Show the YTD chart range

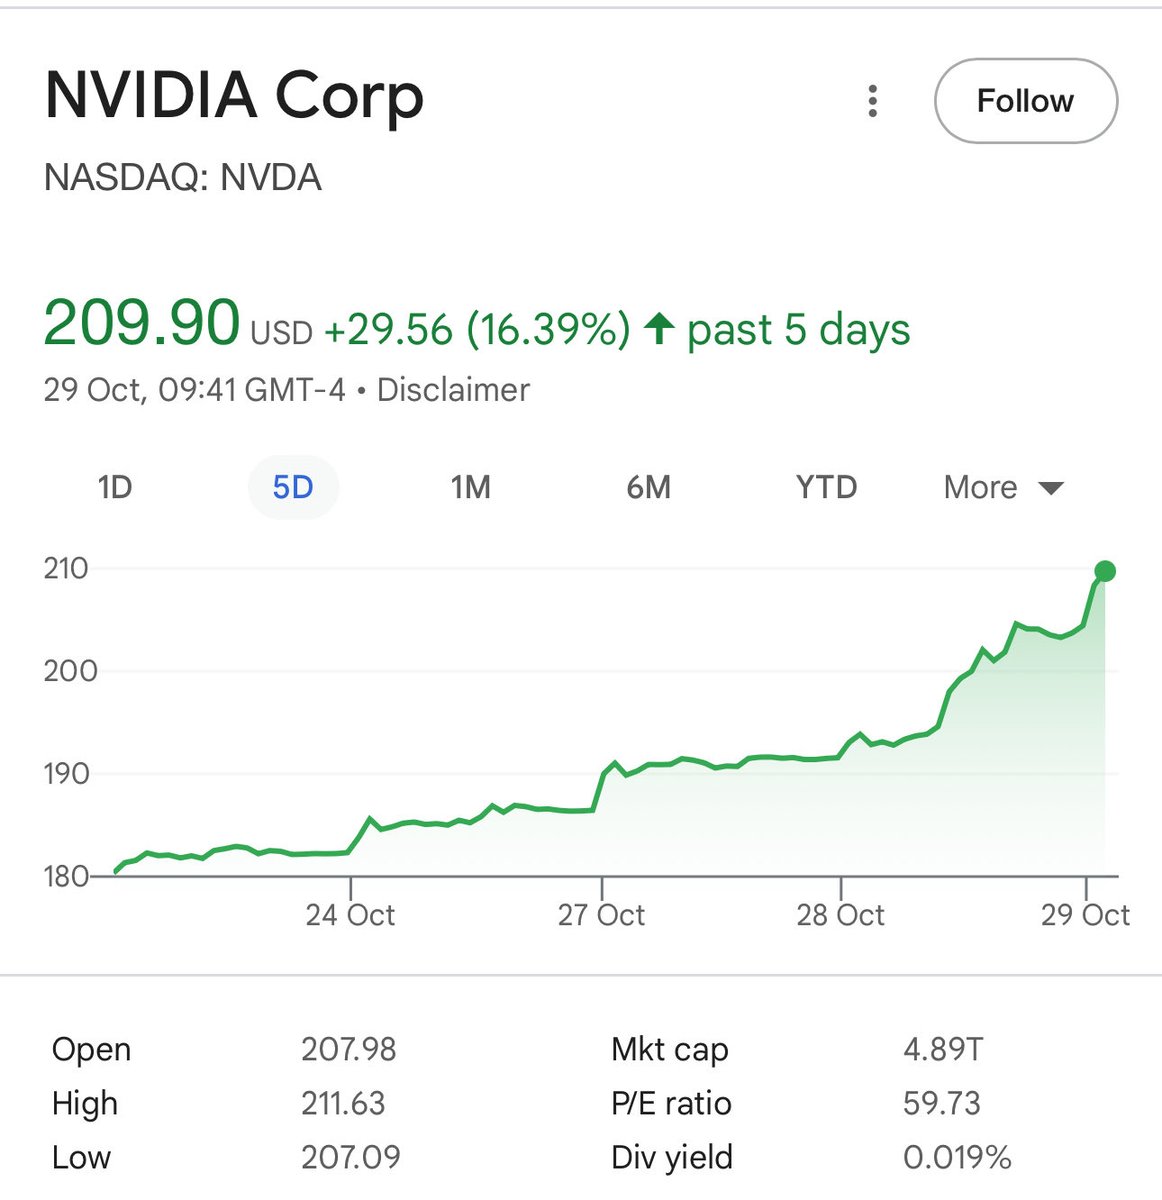point(826,487)
